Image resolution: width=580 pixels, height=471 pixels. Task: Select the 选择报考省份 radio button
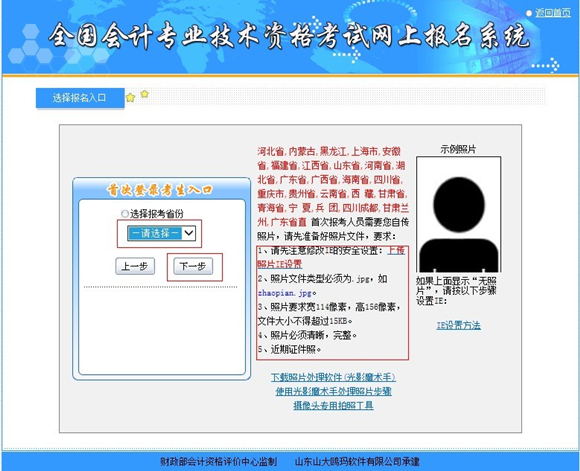[x=125, y=213]
